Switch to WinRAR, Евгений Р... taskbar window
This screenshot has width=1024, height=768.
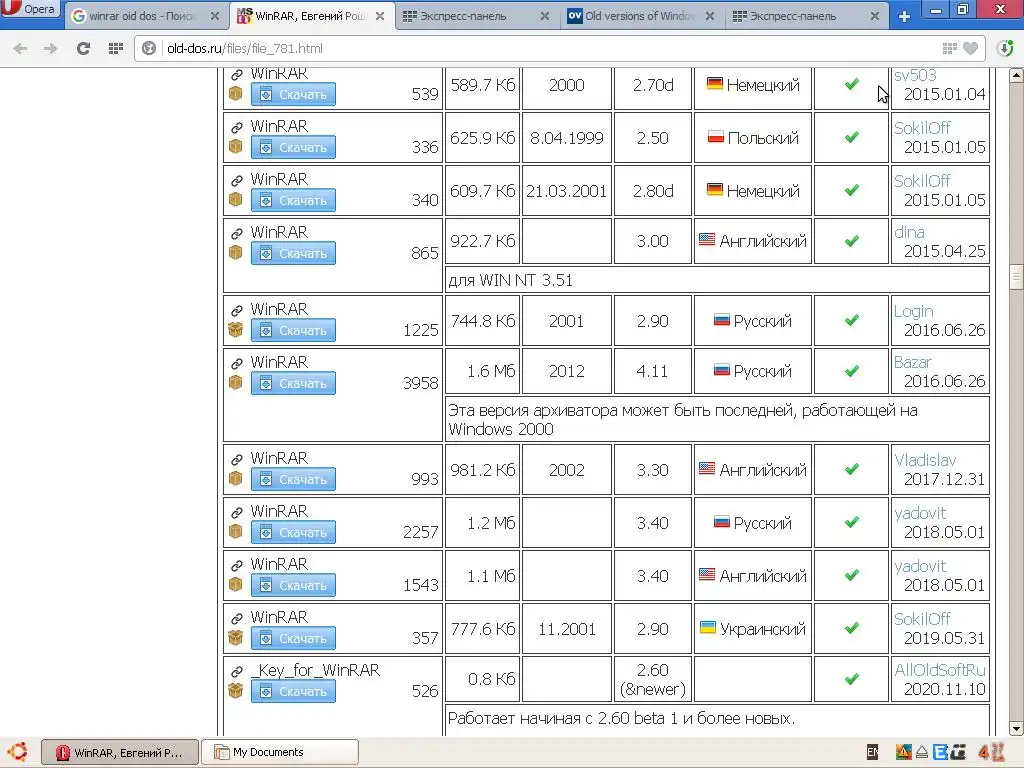tap(120, 752)
